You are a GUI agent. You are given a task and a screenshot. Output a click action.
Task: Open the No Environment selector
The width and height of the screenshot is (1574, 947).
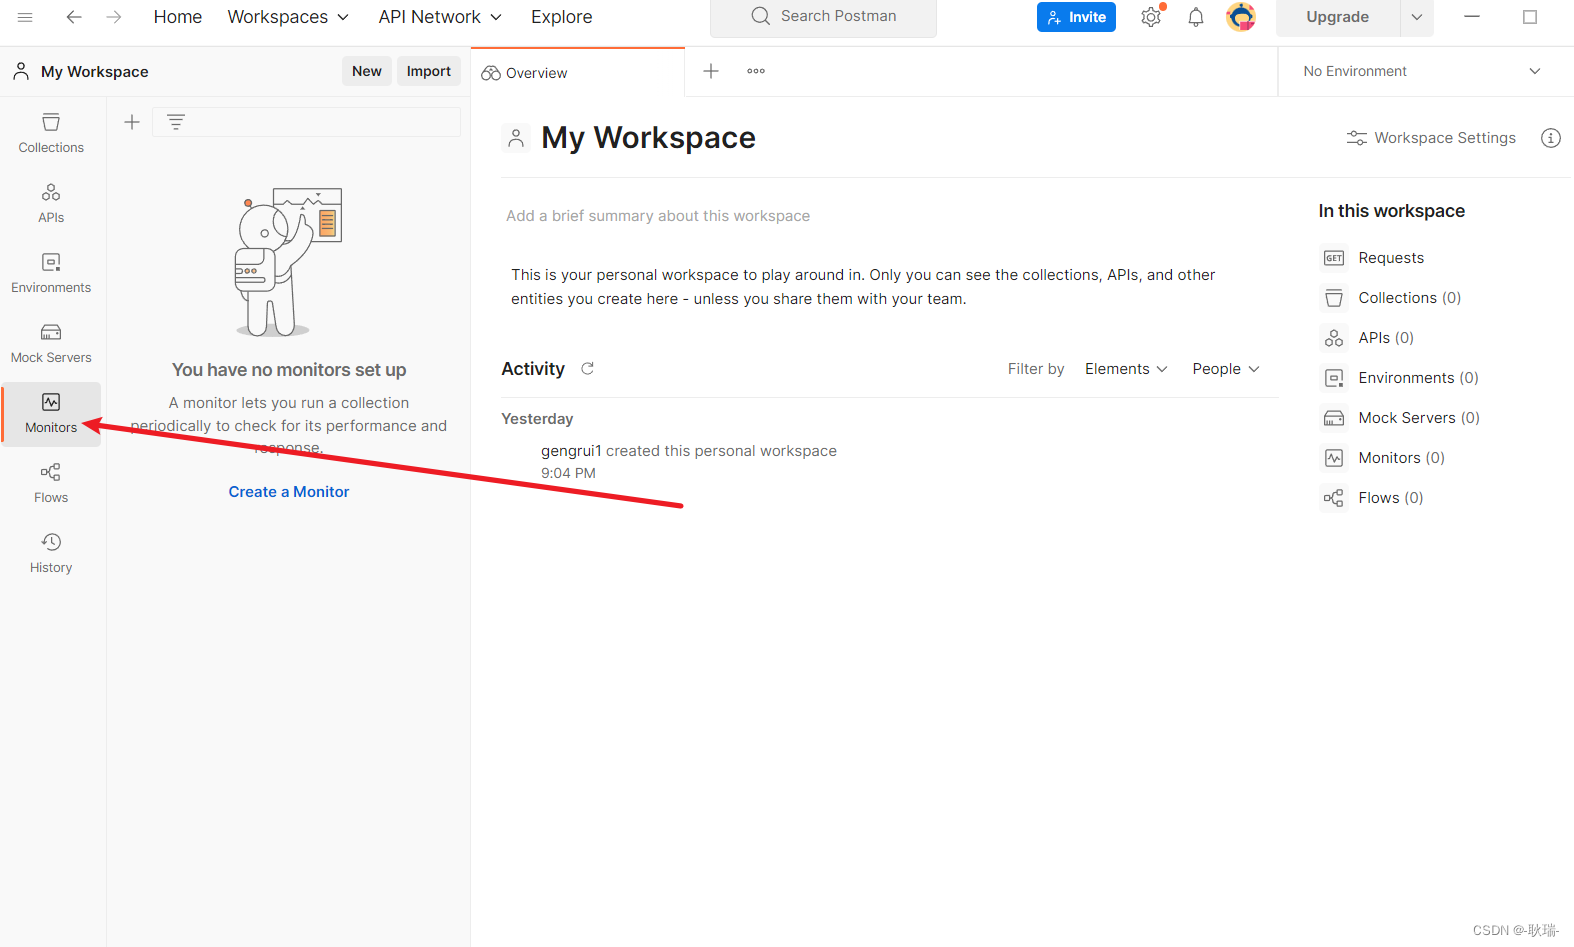click(1422, 71)
